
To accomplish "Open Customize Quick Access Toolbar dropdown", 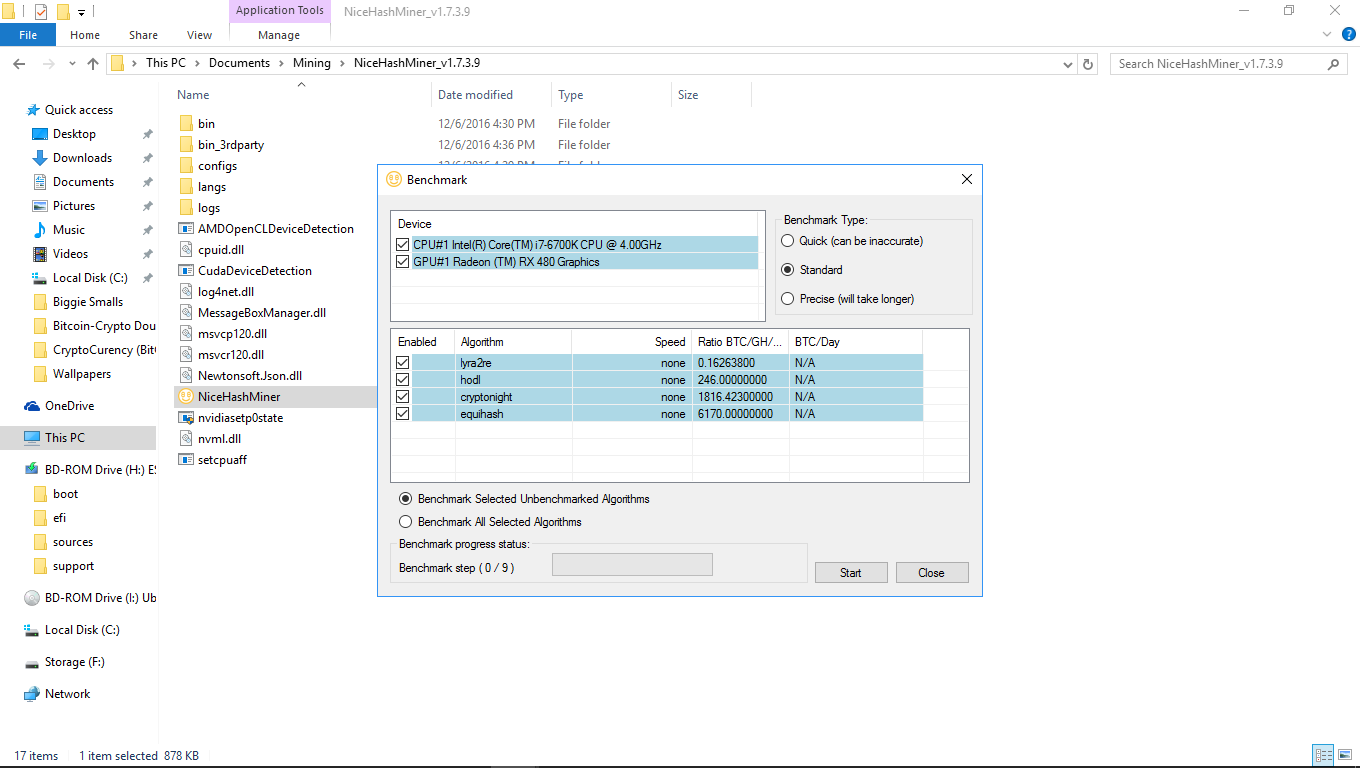I will [x=81, y=12].
